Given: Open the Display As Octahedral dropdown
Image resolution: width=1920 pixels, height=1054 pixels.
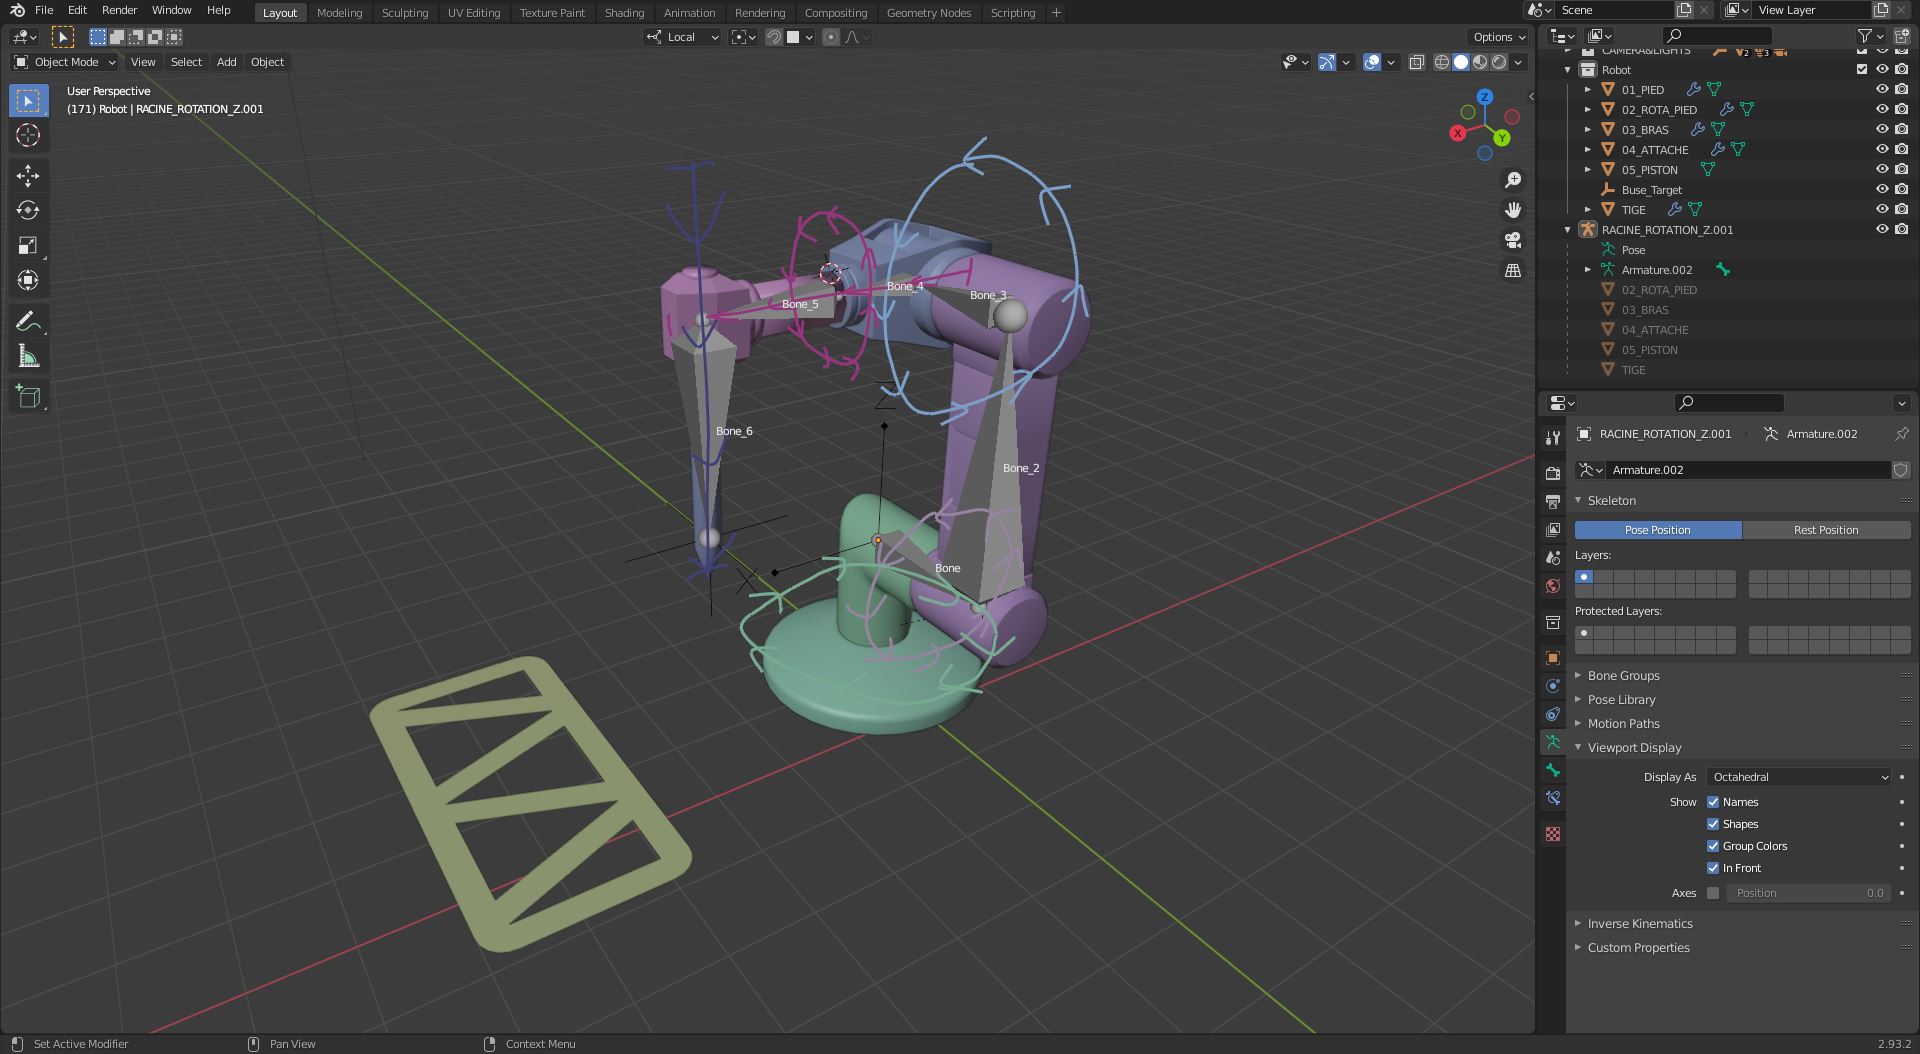Looking at the screenshot, I should (x=1798, y=777).
